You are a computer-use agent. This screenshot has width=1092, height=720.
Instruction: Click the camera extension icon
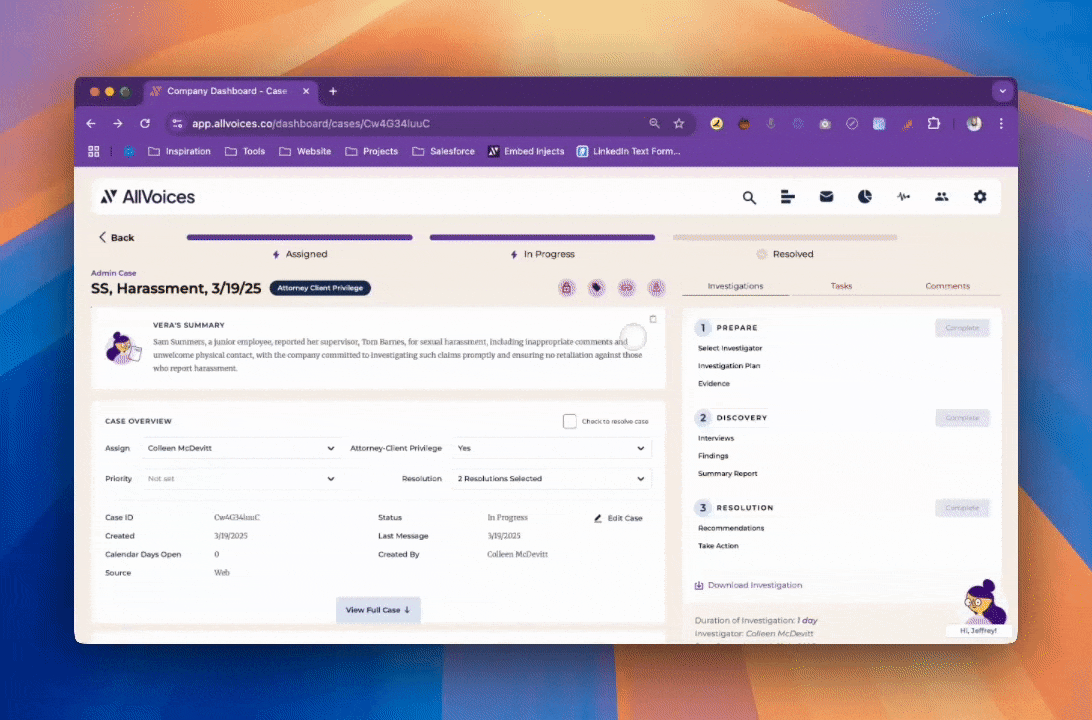tap(825, 123)
